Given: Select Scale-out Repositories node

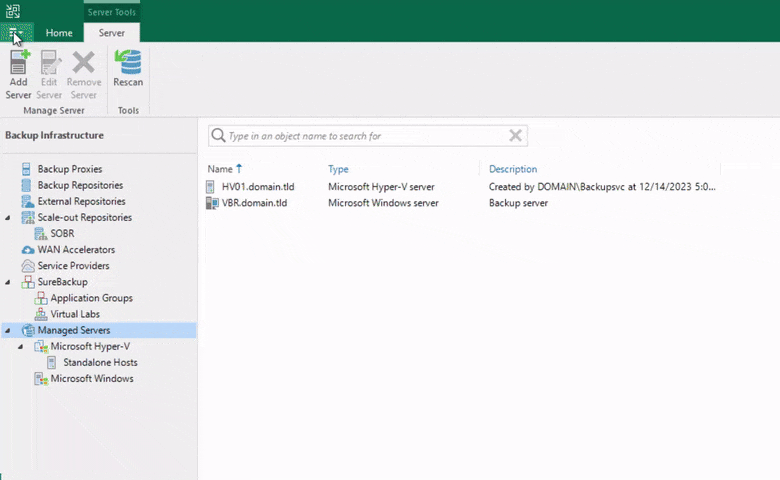Looking at the screenshot, I should point(85,217).
